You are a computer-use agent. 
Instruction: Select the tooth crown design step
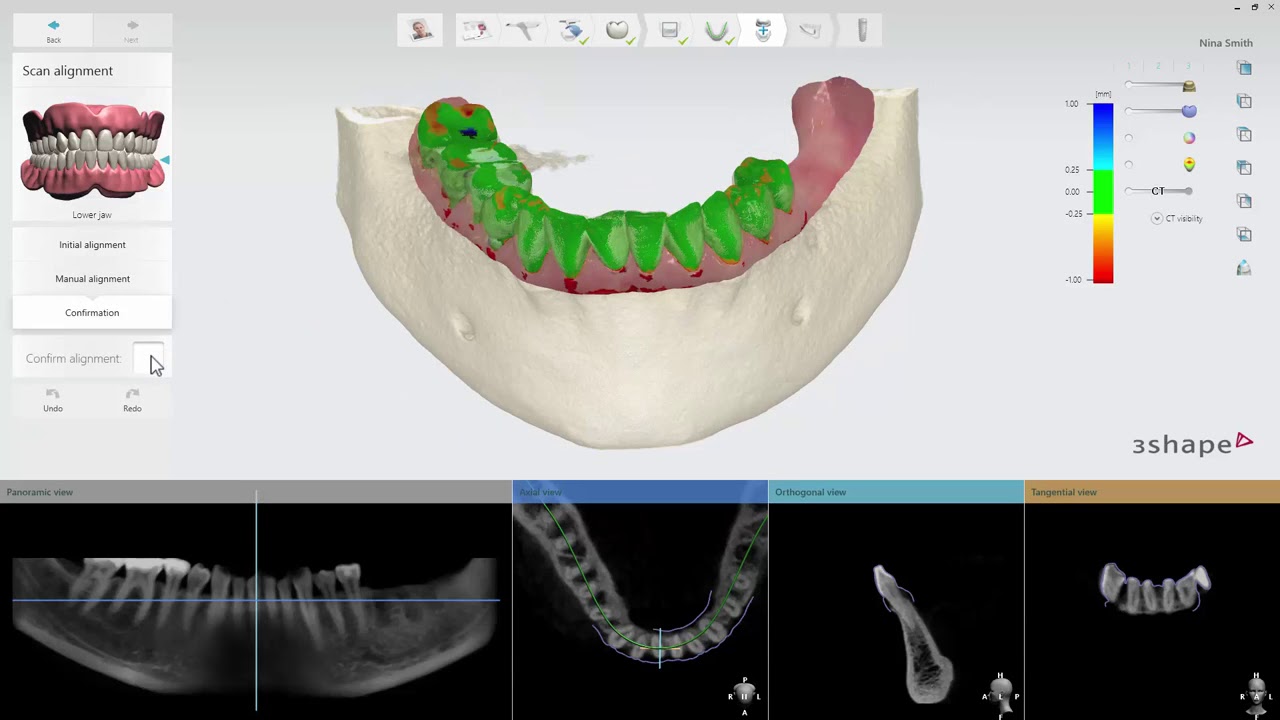tap(618, 30)
